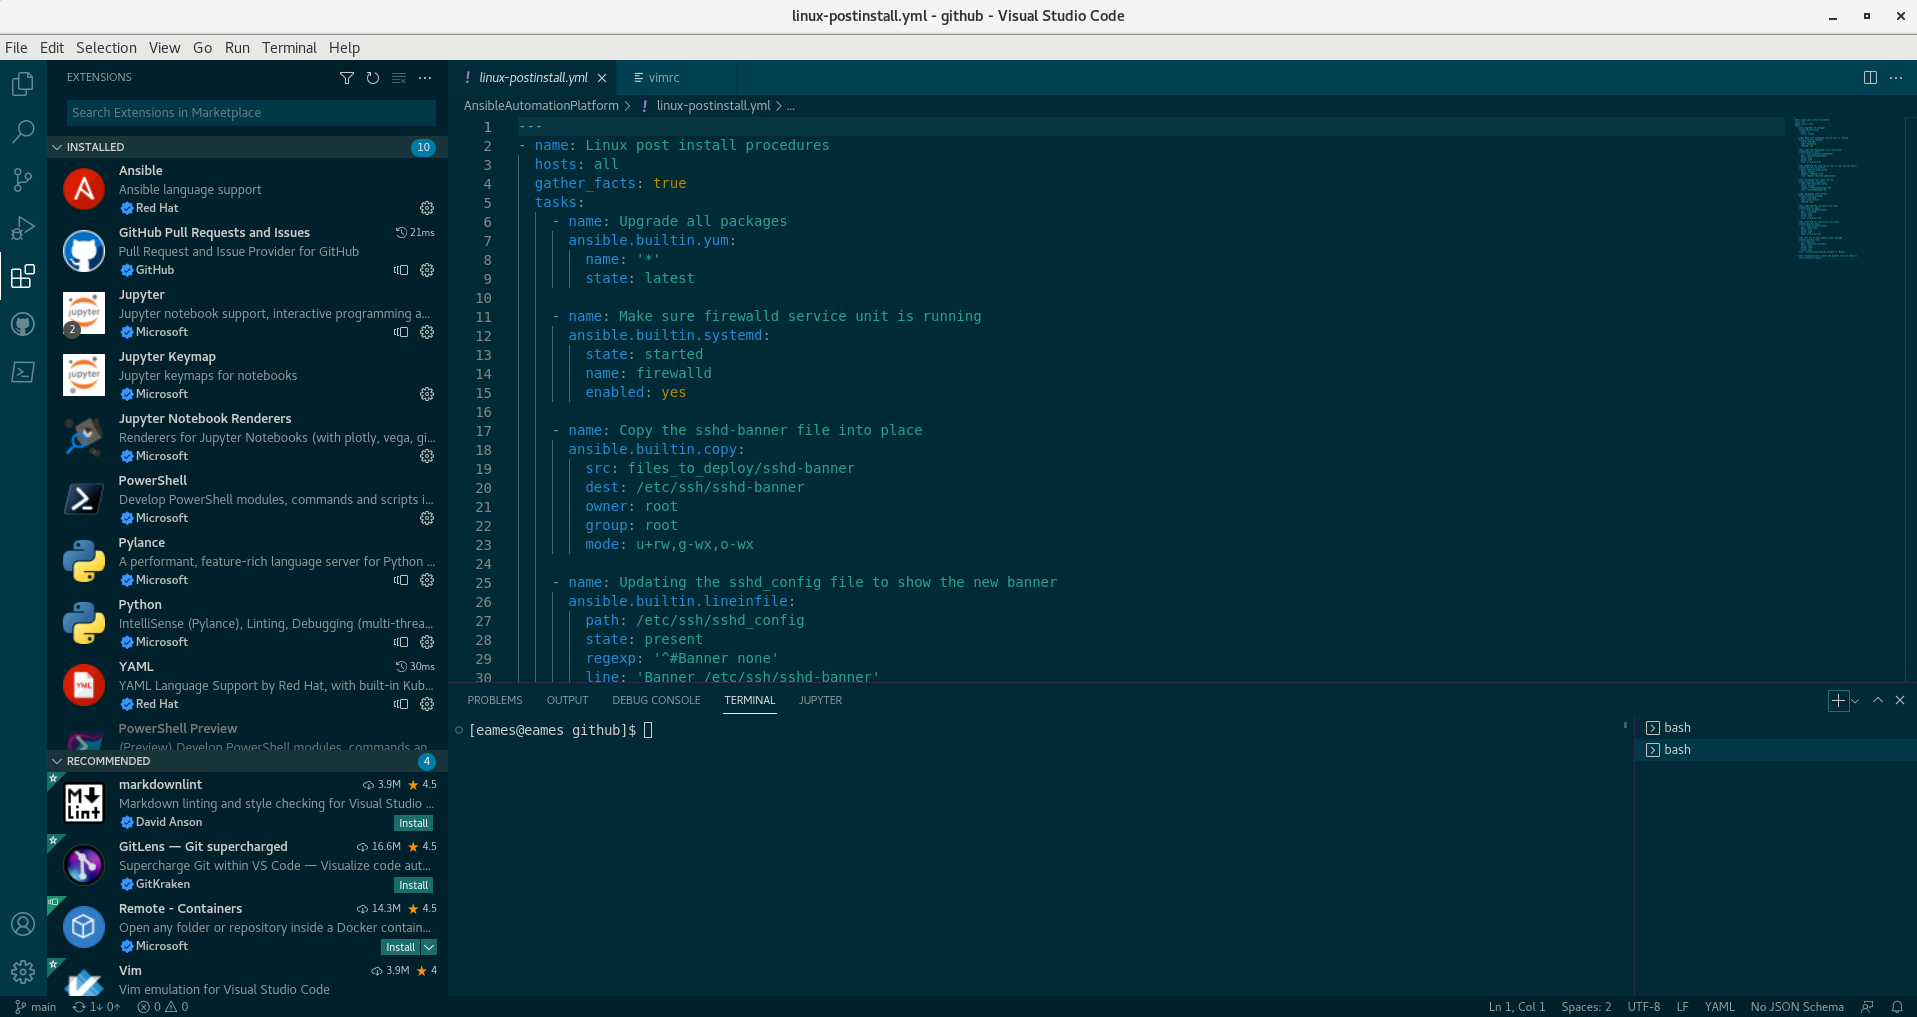This screenshot has width=1917, height=1017.
Task: Open the Manage gear in activity bar
Action: (23, 972)
